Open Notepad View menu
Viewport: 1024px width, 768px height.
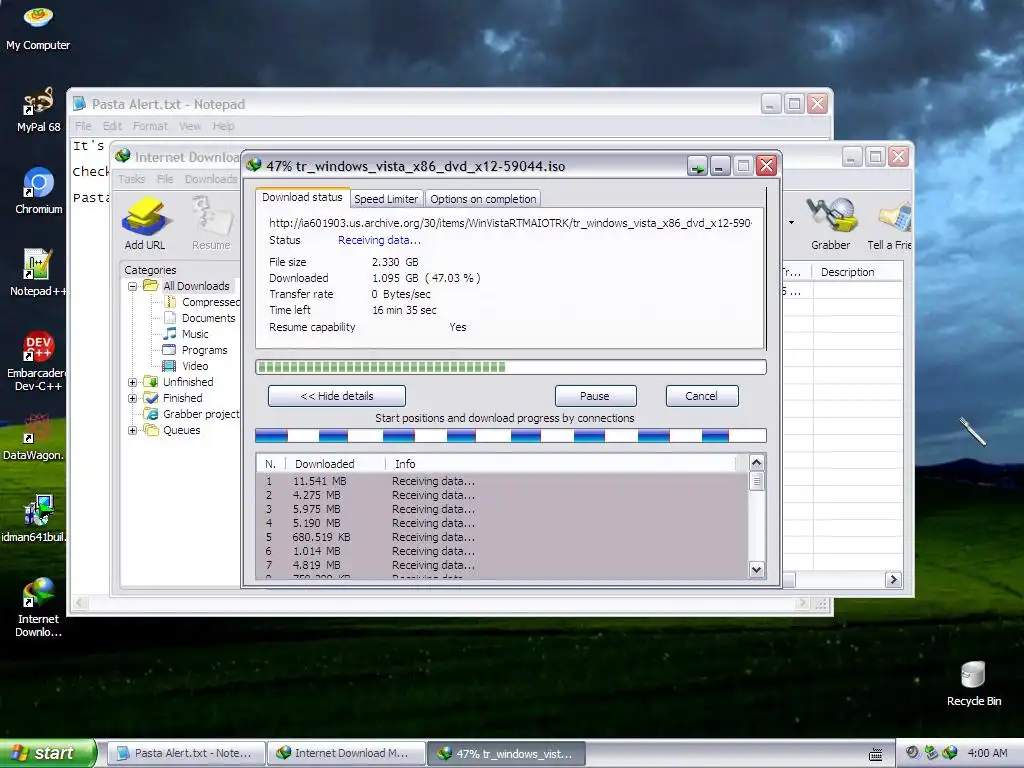[x=189, y=126]
